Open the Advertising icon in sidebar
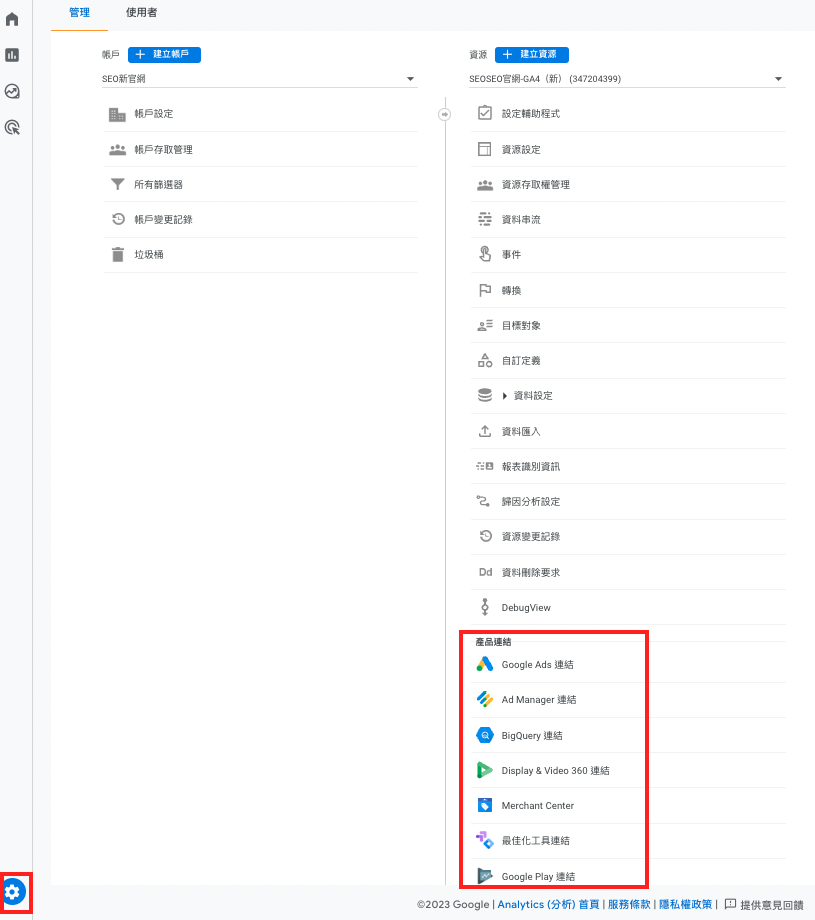This screenshot has height=920, width=815. click(x=12, y=127)
